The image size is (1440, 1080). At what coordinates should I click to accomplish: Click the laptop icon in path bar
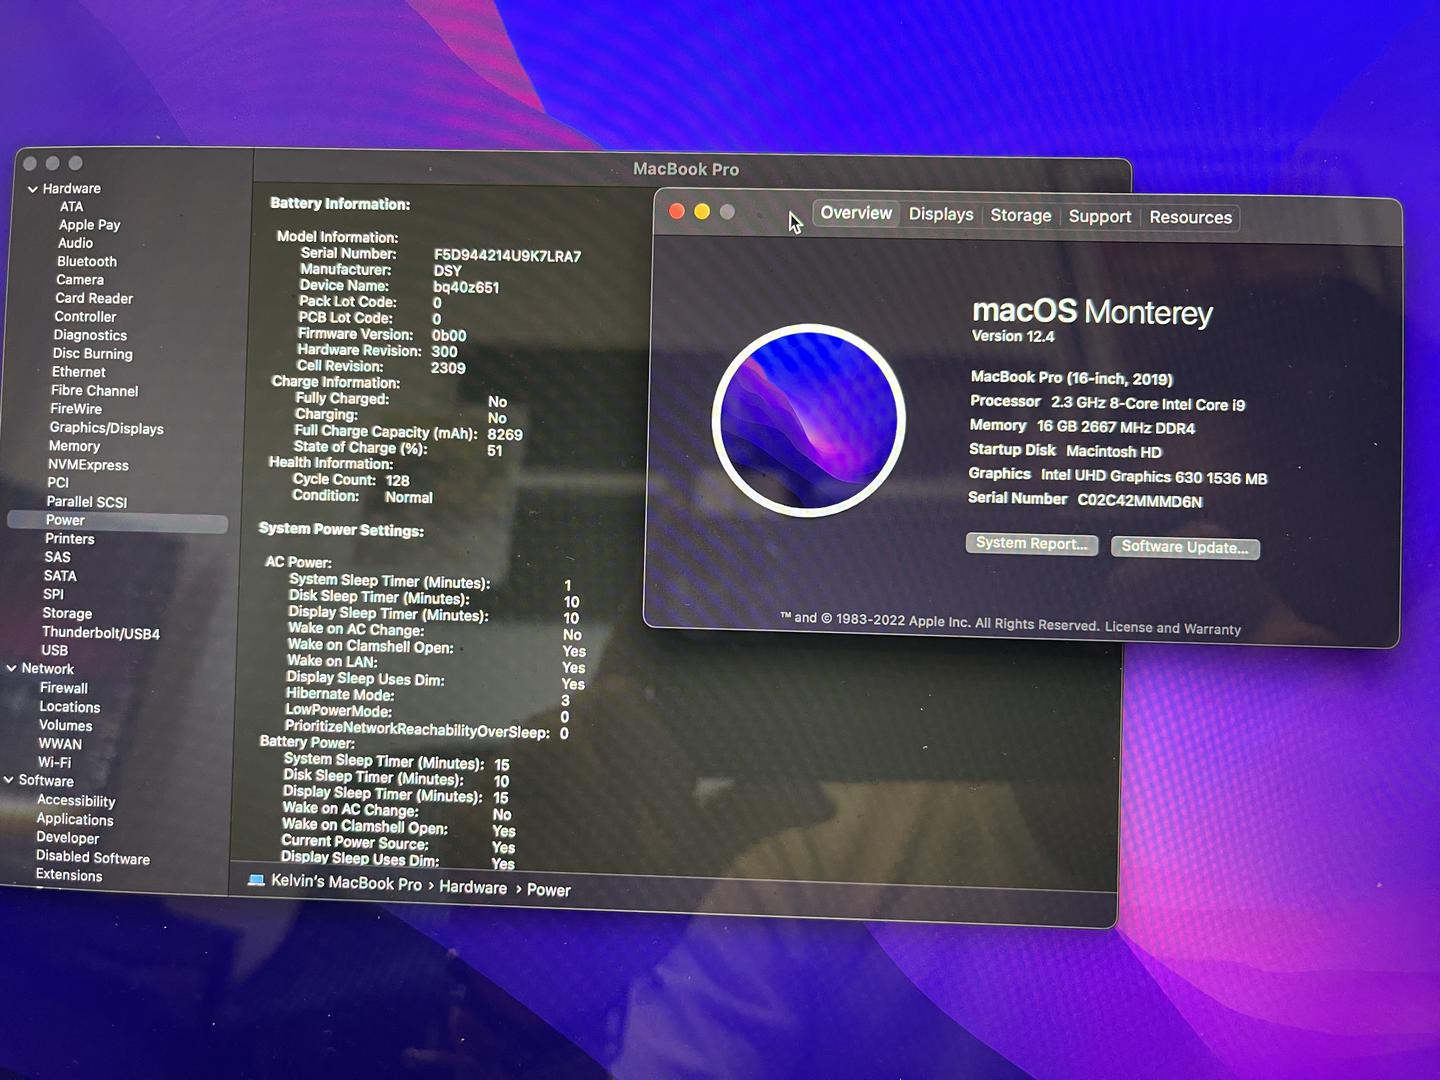[257, 880]
